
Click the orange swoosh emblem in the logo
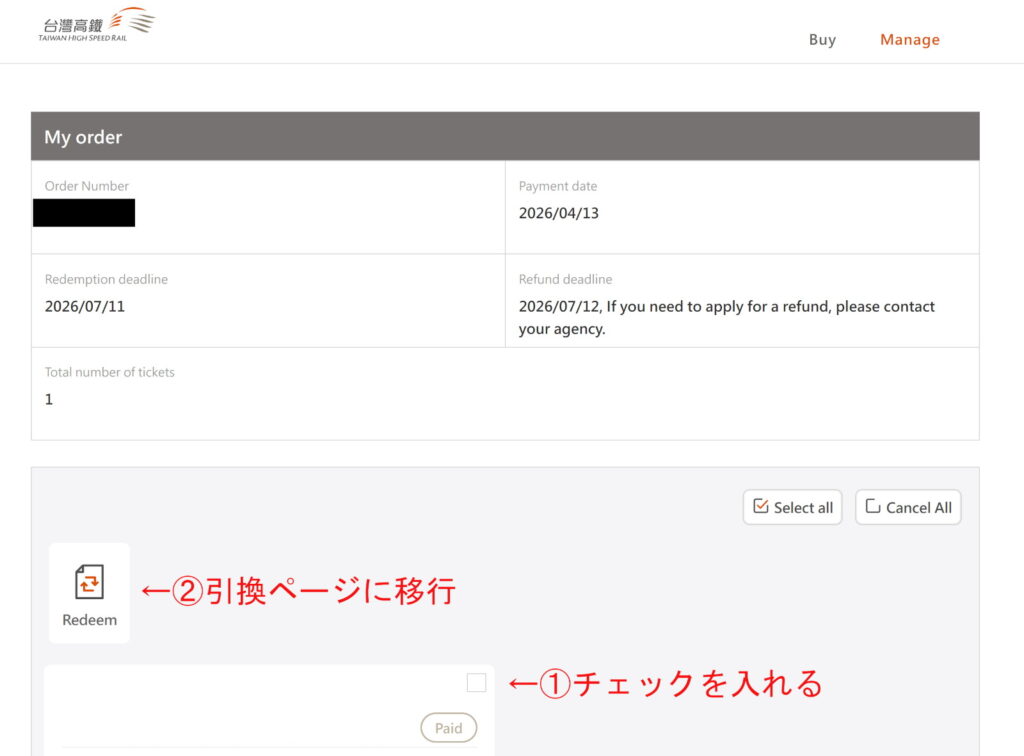132,19
